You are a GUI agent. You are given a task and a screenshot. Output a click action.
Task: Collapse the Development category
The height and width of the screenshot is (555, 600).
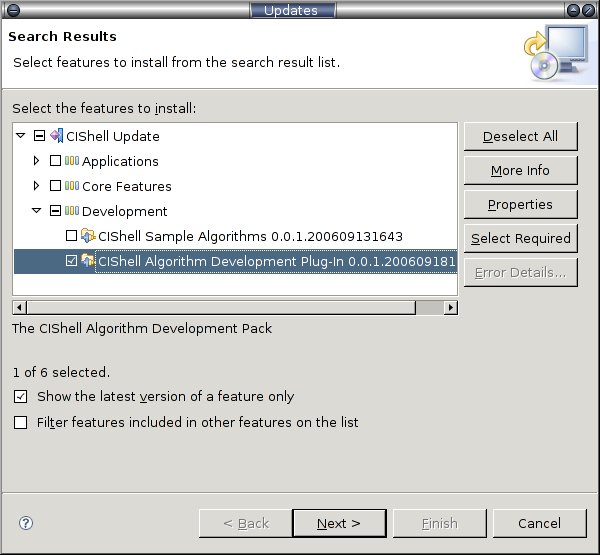(x=36, y=211)
